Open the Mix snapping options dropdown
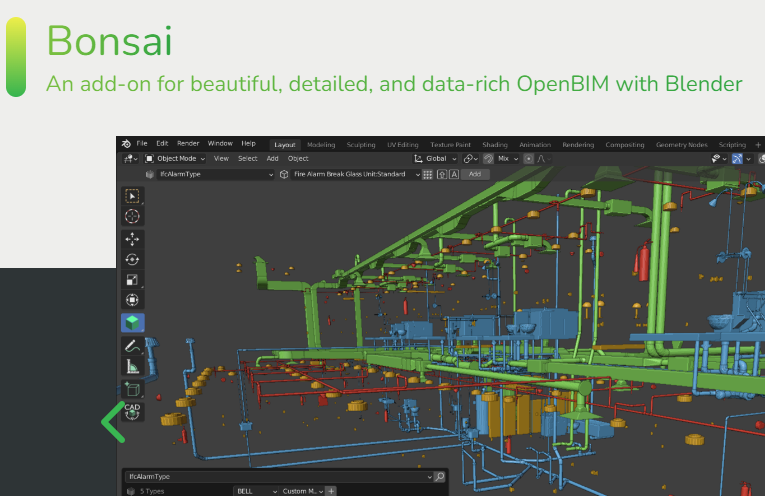 tap(507, 159)
